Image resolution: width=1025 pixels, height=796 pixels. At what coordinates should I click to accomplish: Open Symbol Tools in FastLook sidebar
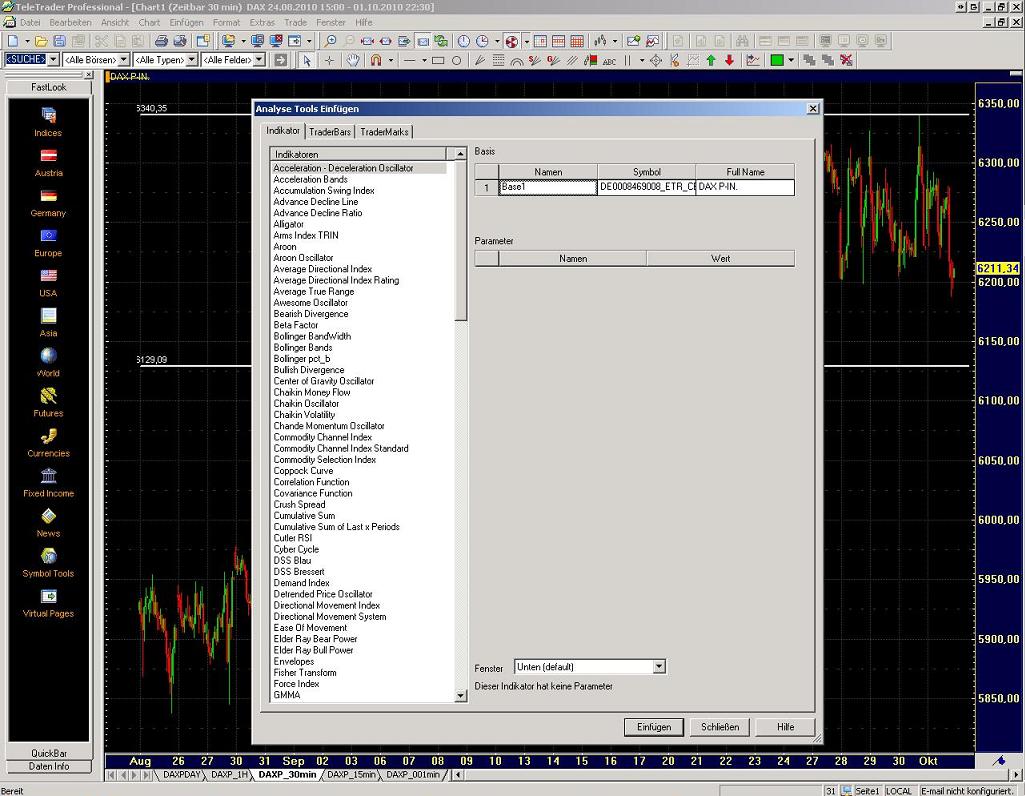click(x=48, y=563)
